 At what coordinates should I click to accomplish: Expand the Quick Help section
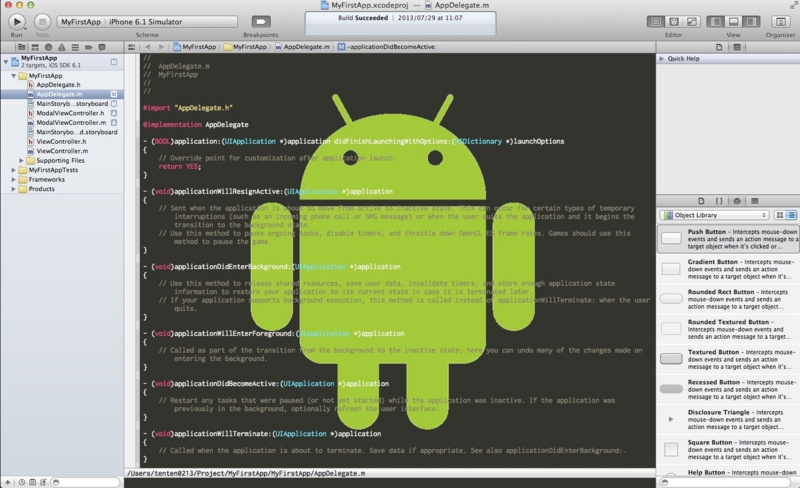[662, 59]
